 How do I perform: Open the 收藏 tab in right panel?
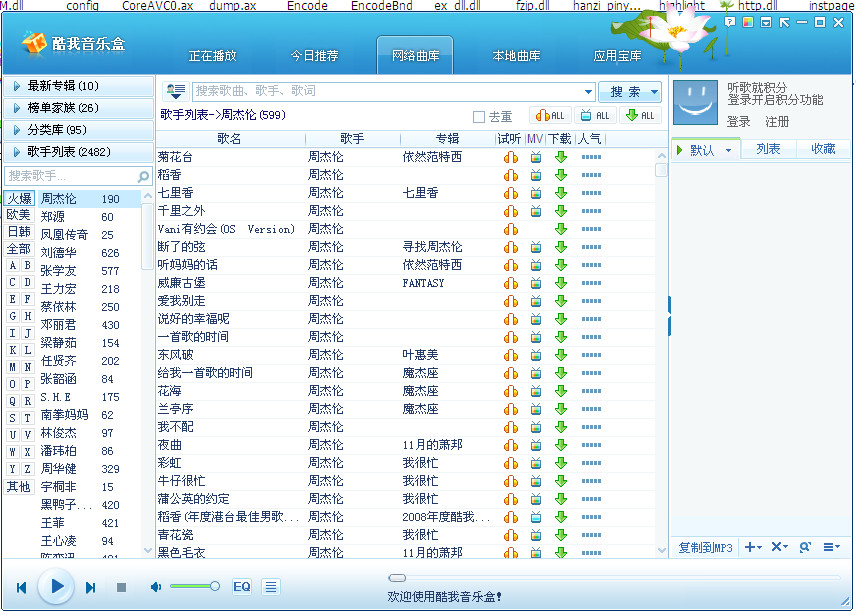click(823, 149)
